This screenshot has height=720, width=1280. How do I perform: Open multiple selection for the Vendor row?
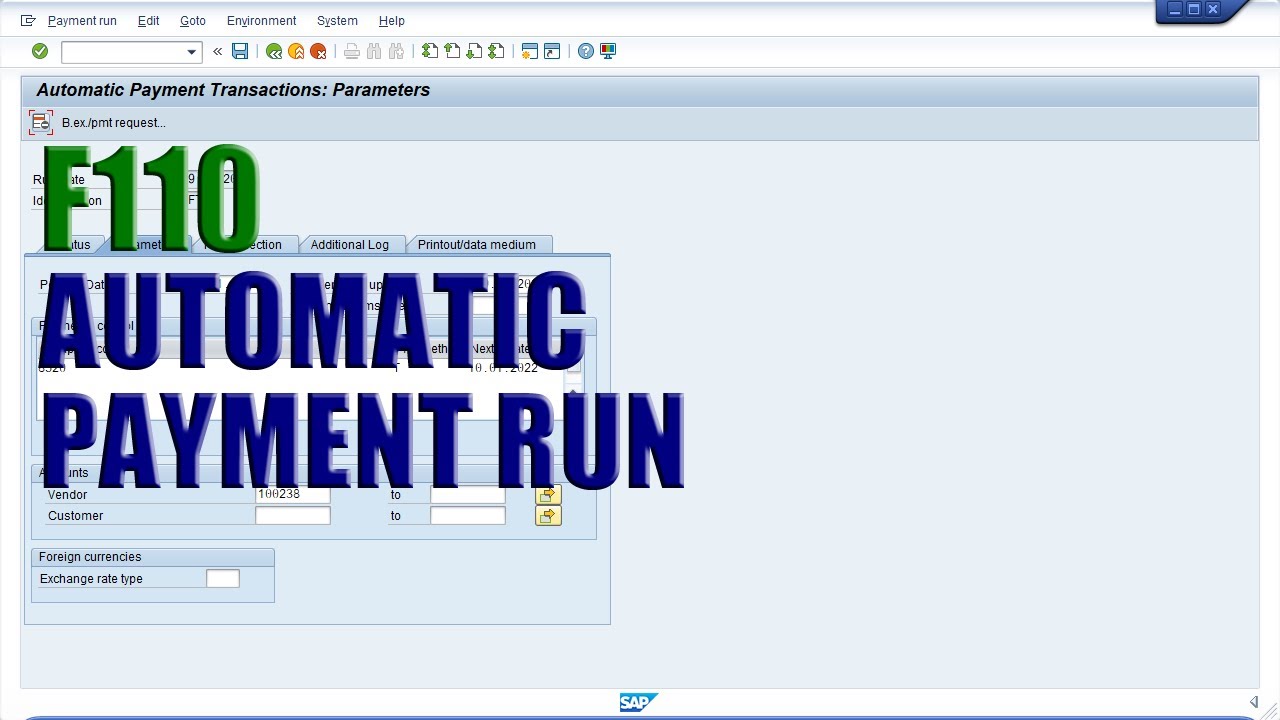pos(548,495)
